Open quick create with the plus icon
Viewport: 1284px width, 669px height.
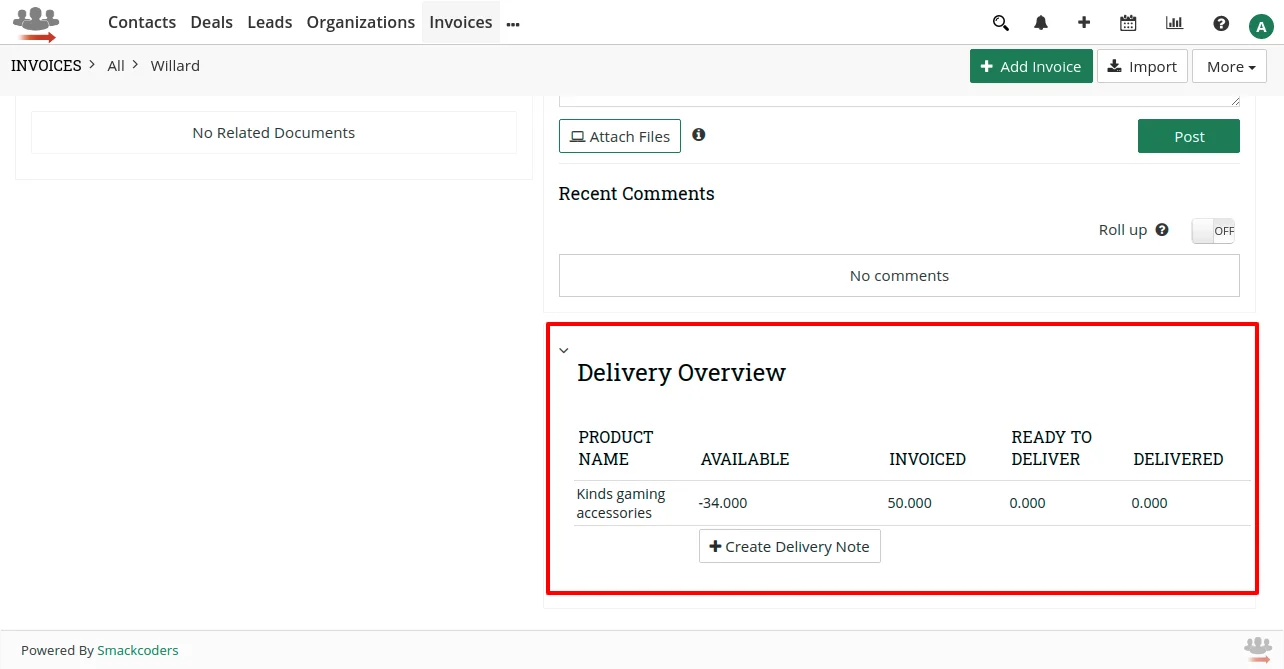click(1084, 22)
